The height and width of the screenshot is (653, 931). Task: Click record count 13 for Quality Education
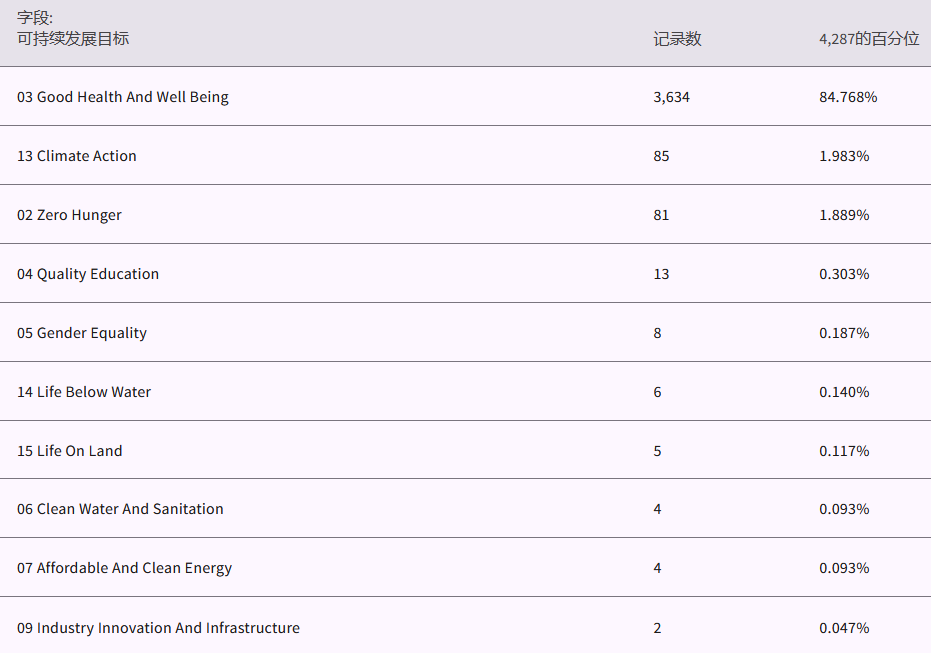coord(661,274)
